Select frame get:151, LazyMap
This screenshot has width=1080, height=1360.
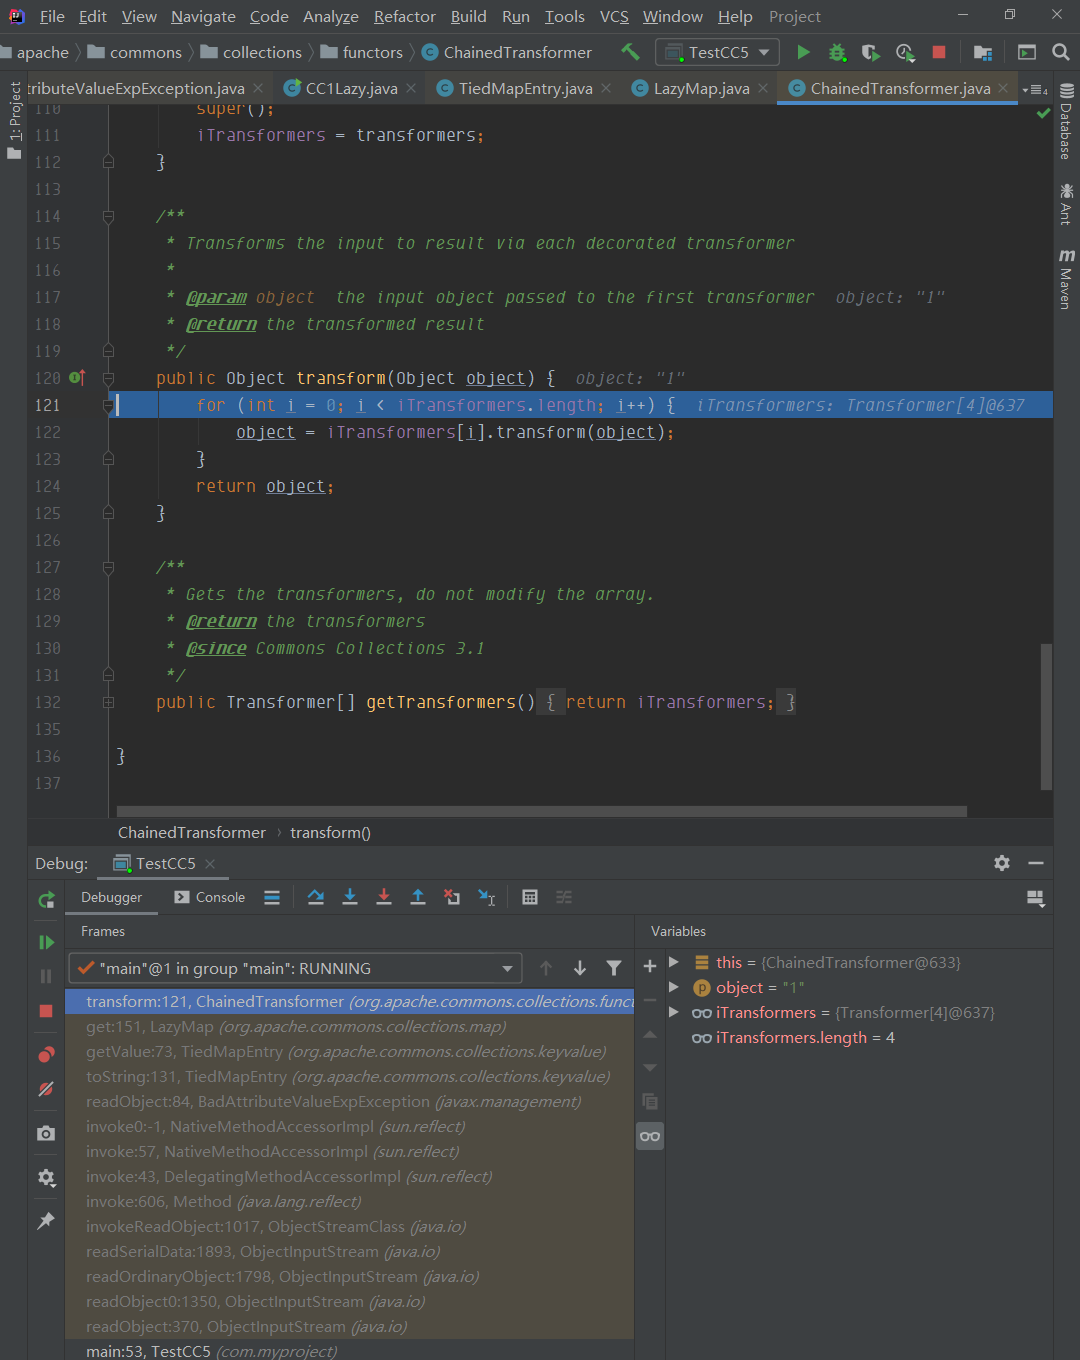(350, 1026)
